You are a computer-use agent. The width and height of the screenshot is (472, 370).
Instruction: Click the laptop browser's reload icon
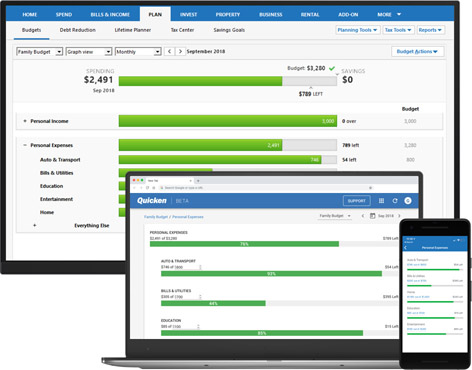147,188
